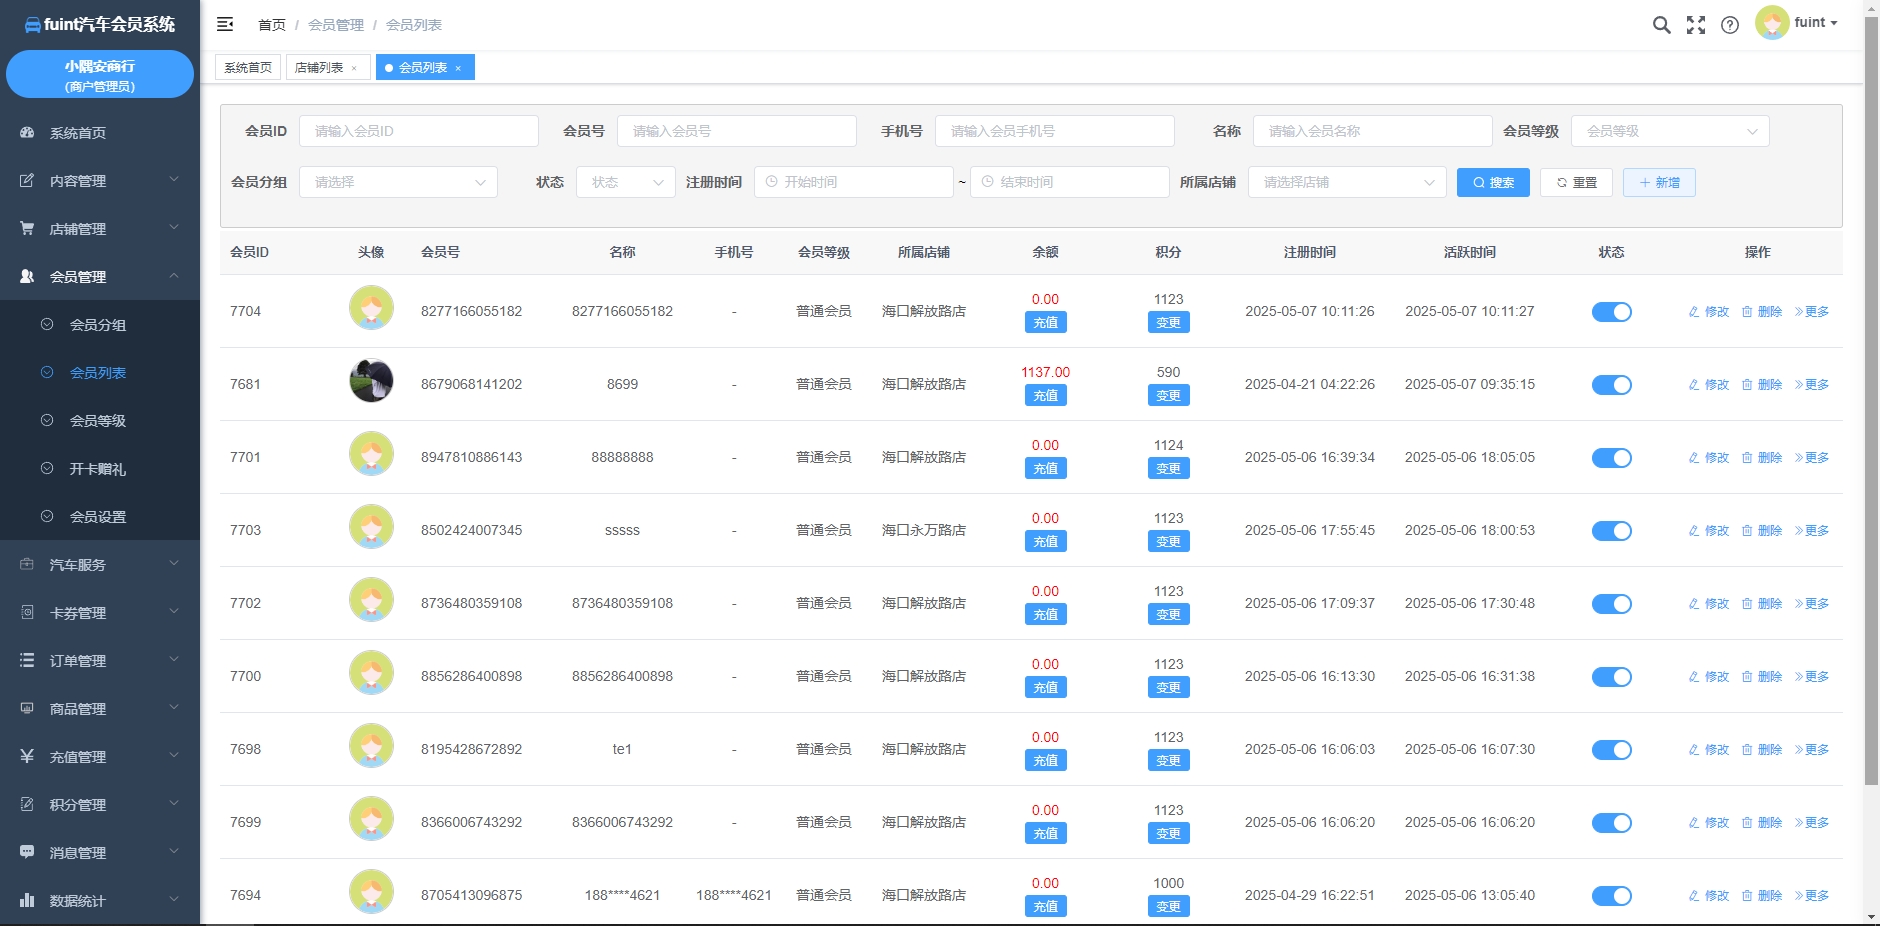
Task: Click the sidebar collapse hamburger icon
Action: [x=225, y=24]
